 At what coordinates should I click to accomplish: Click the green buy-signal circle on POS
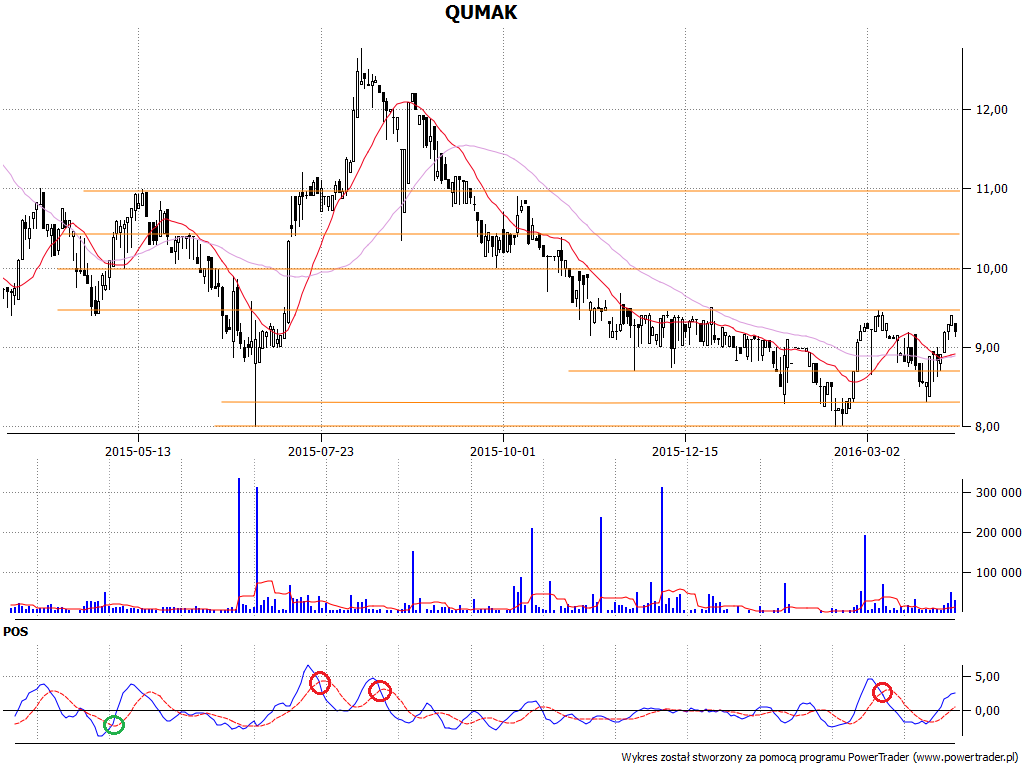[114, 725]
